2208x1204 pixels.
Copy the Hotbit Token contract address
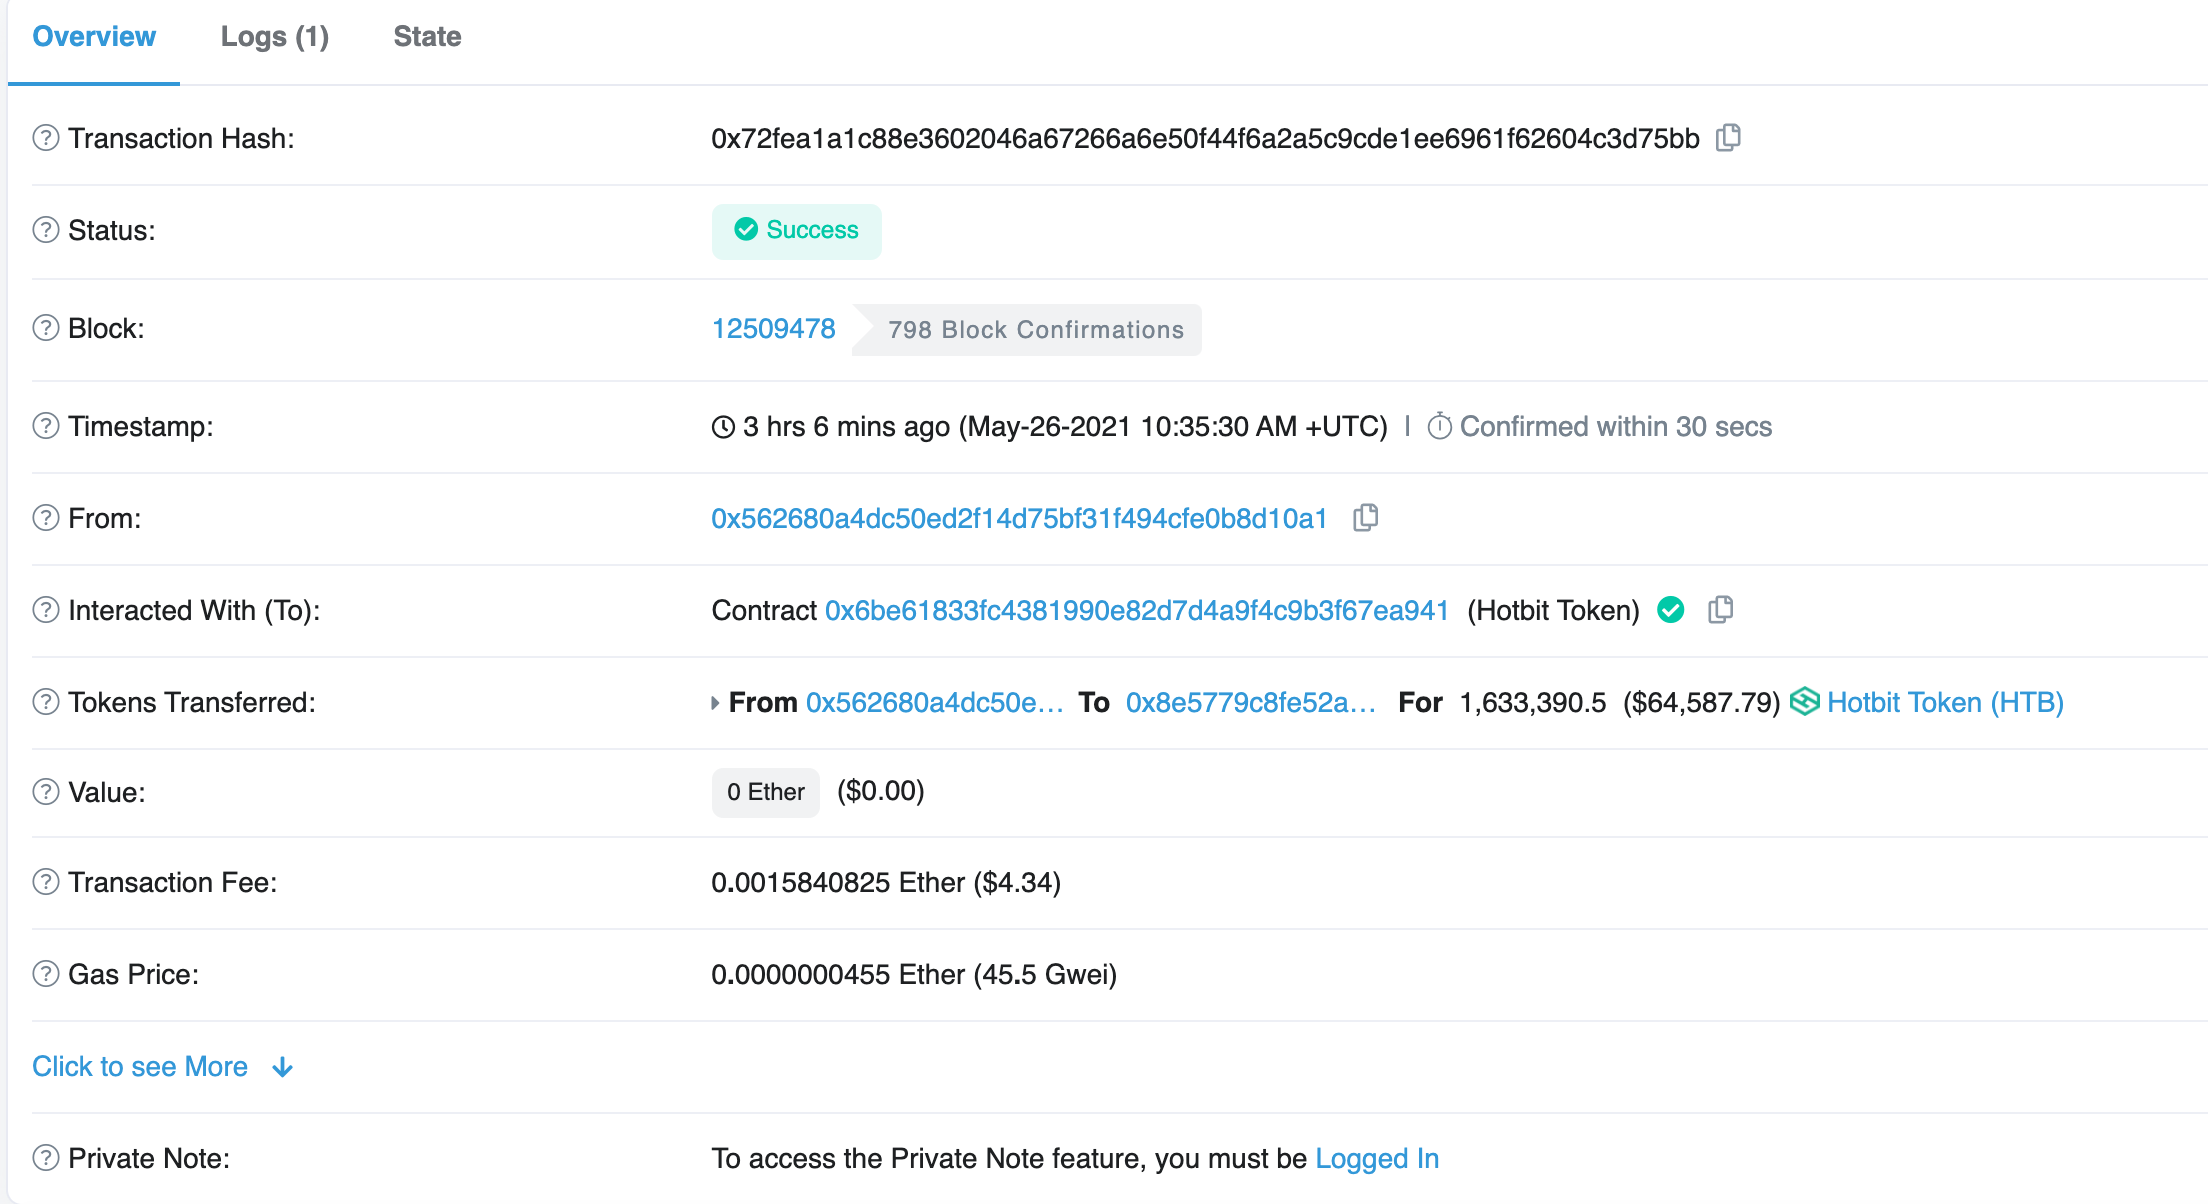1721,609
